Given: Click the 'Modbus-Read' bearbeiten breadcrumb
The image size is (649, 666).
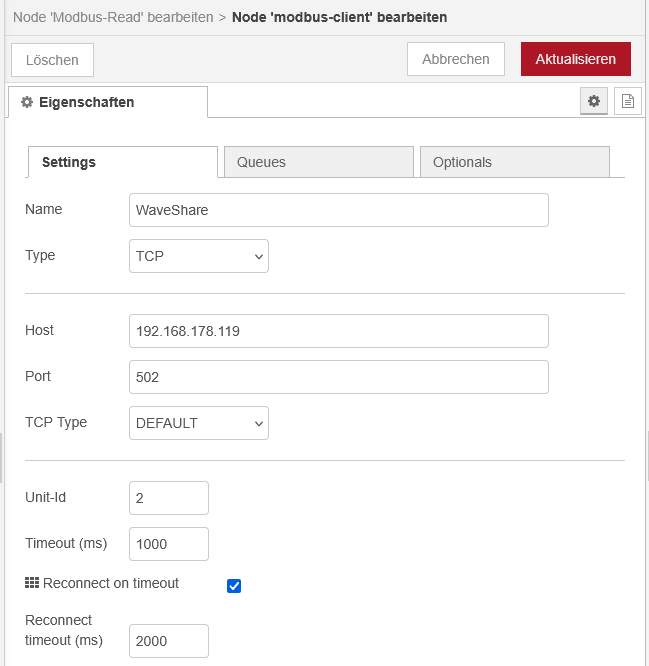Looking at the screenshot, I should click(111, 17).
